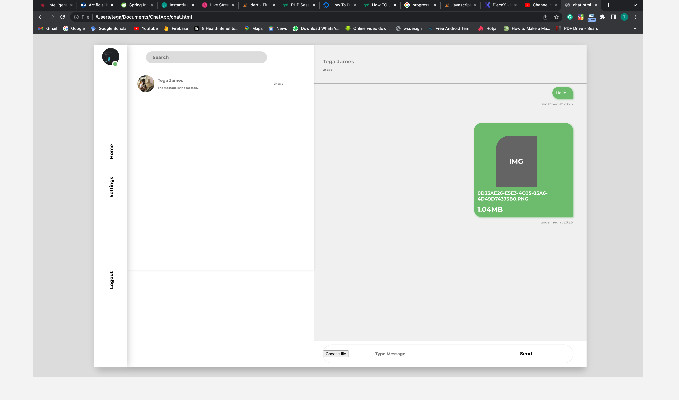Click the browser Back arrow
This screenshot has height=400, width=679.
pyautogui.click(x=40, y=17)
